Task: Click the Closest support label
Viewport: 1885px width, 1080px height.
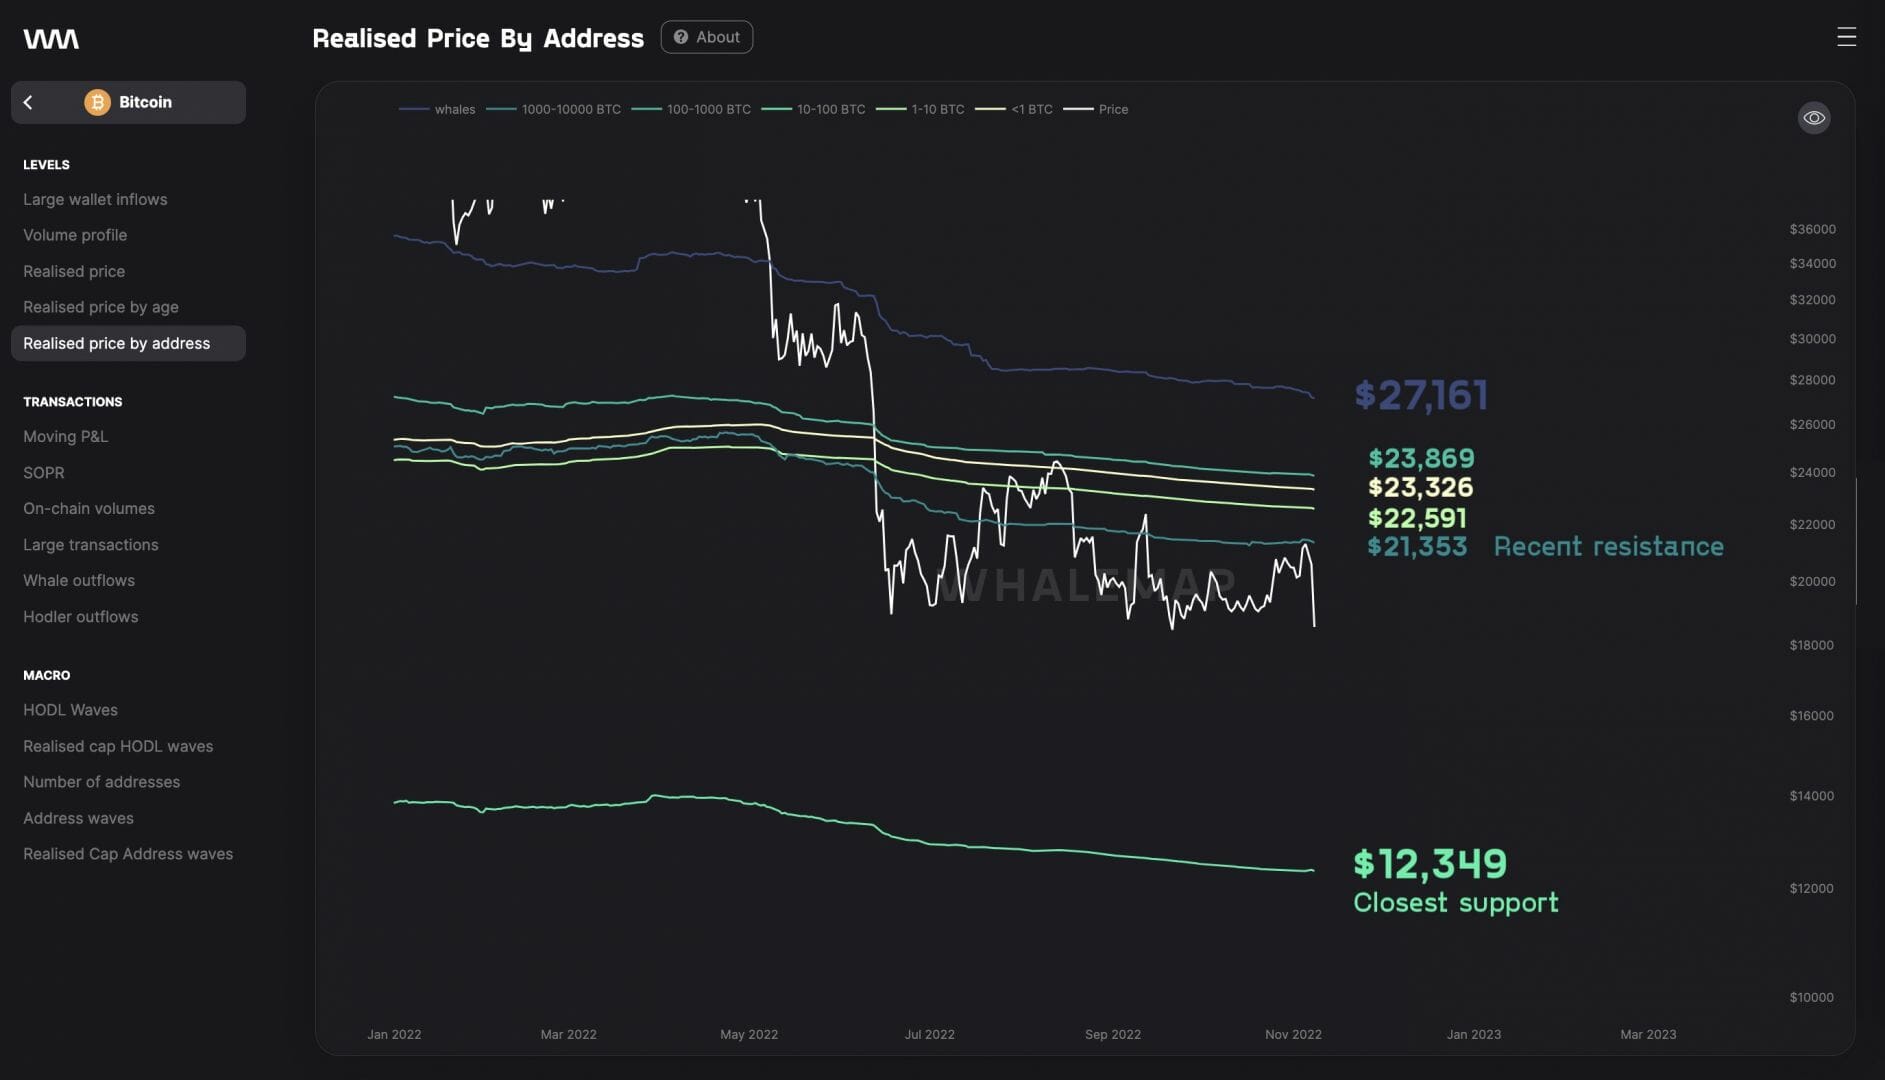Action: pyautogui.click(x=1455, y=903)
